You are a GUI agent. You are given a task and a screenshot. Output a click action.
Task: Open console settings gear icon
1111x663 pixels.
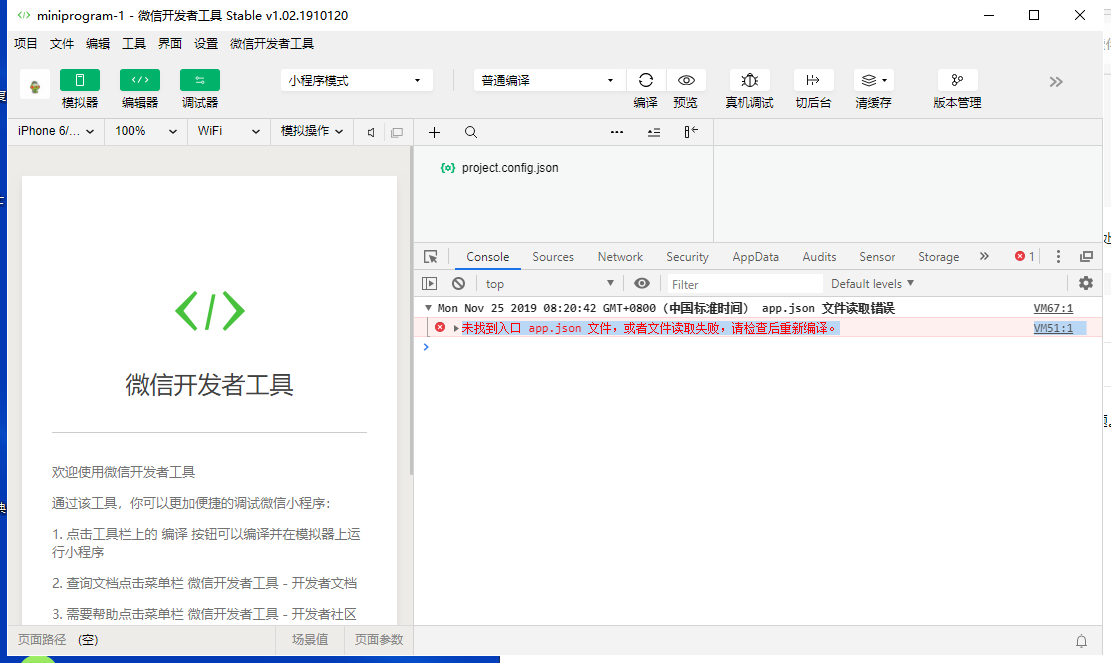1085,283
